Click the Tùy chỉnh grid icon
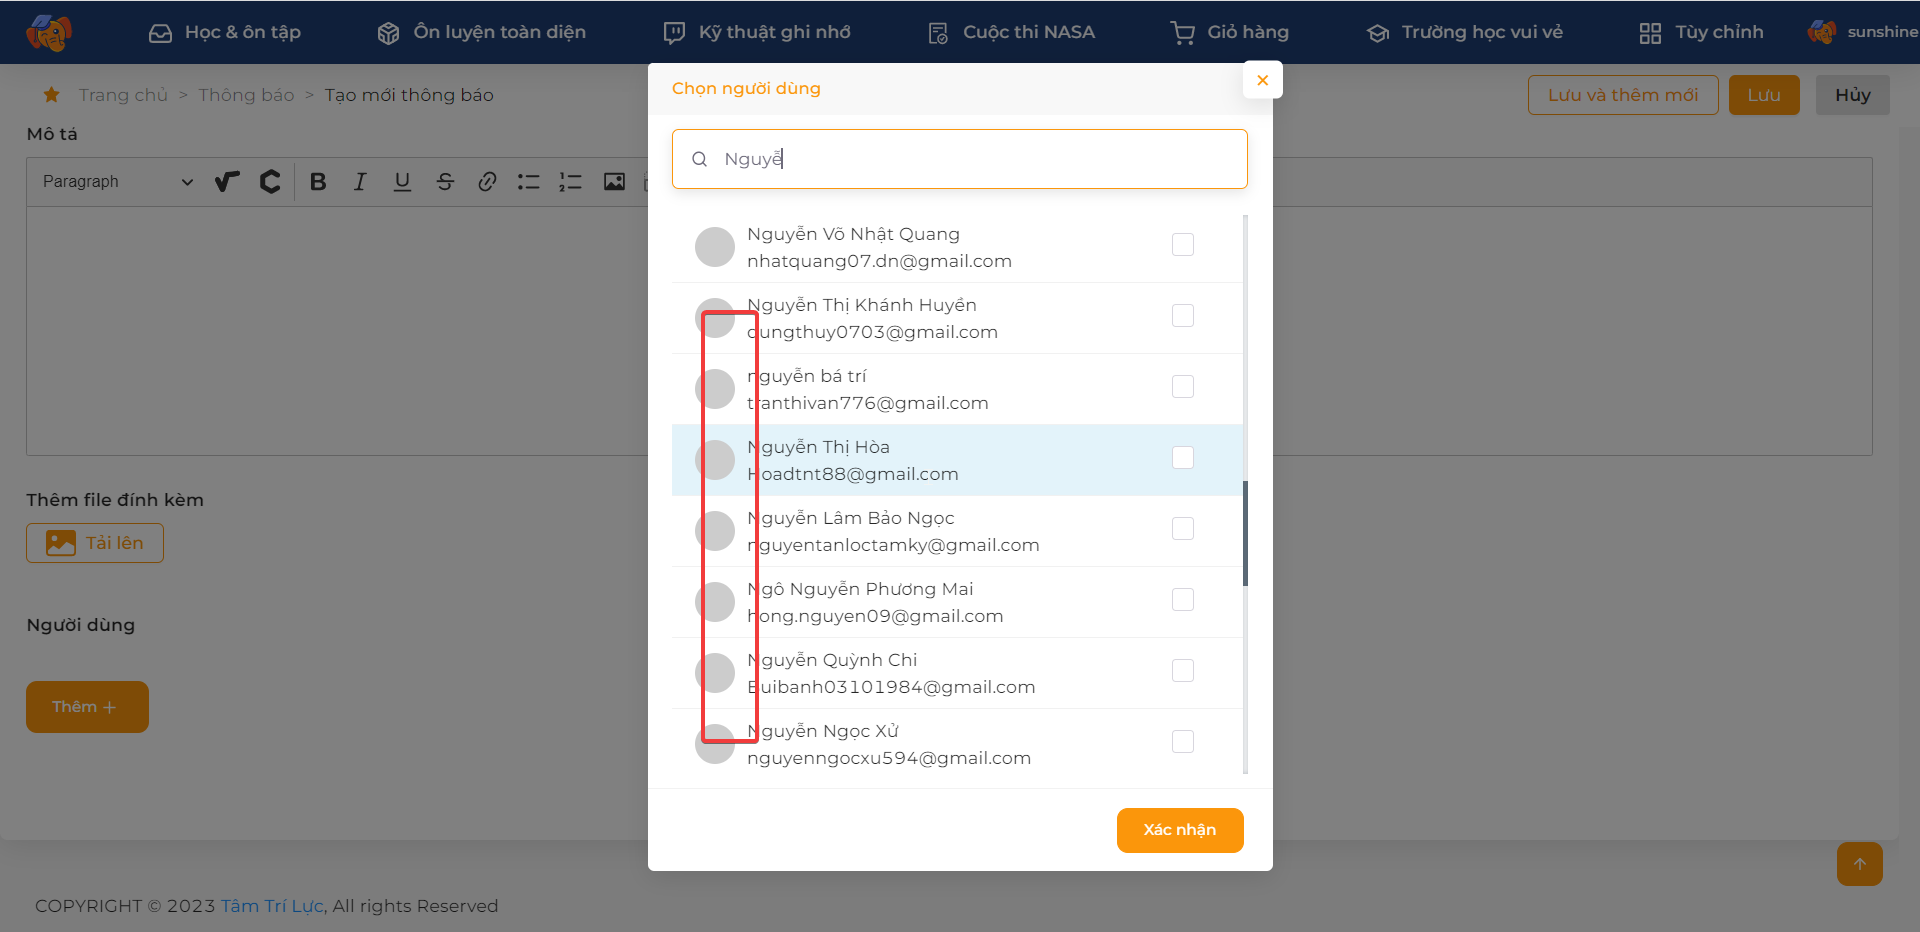Image resolution: width=1920 pixels, height=932 pixels. (1650, 33)
